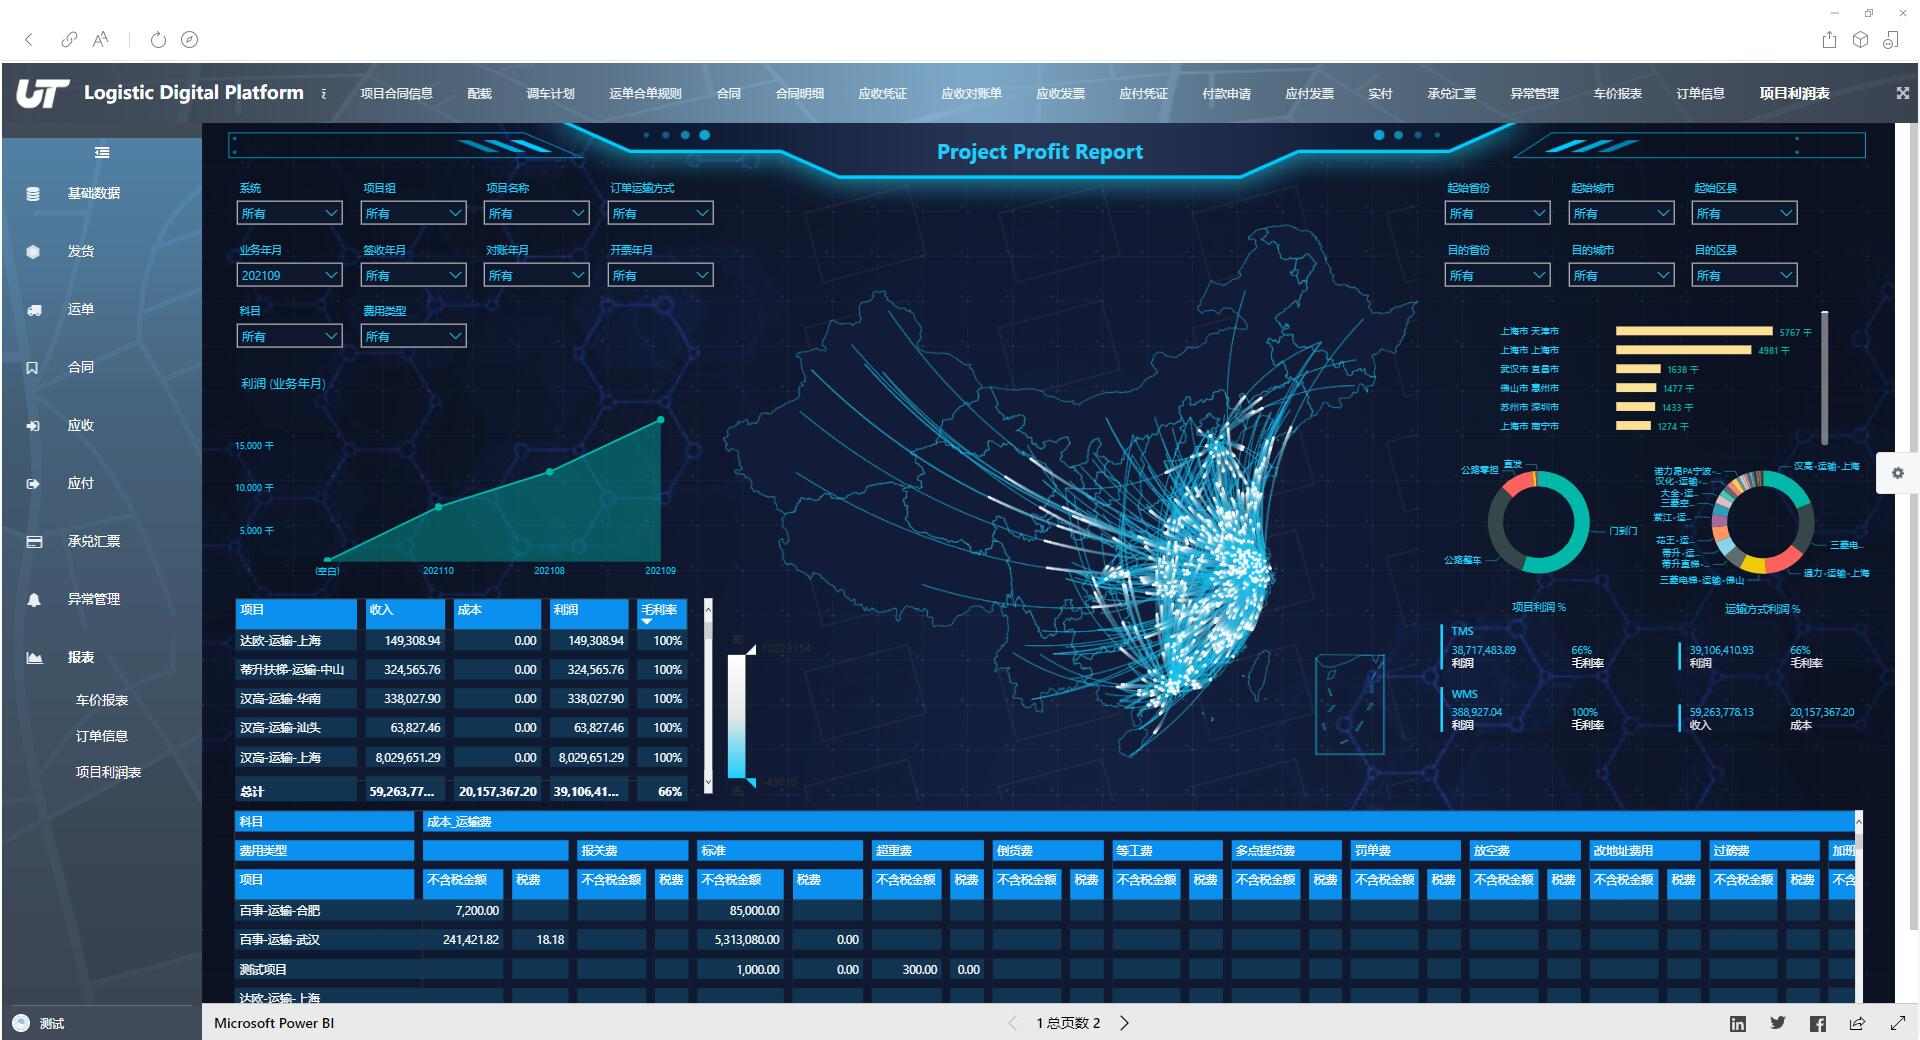Open Power BI fullscreen mode icon
Viewport: 1920px width, 1040px height.
click(1897, 1023)
